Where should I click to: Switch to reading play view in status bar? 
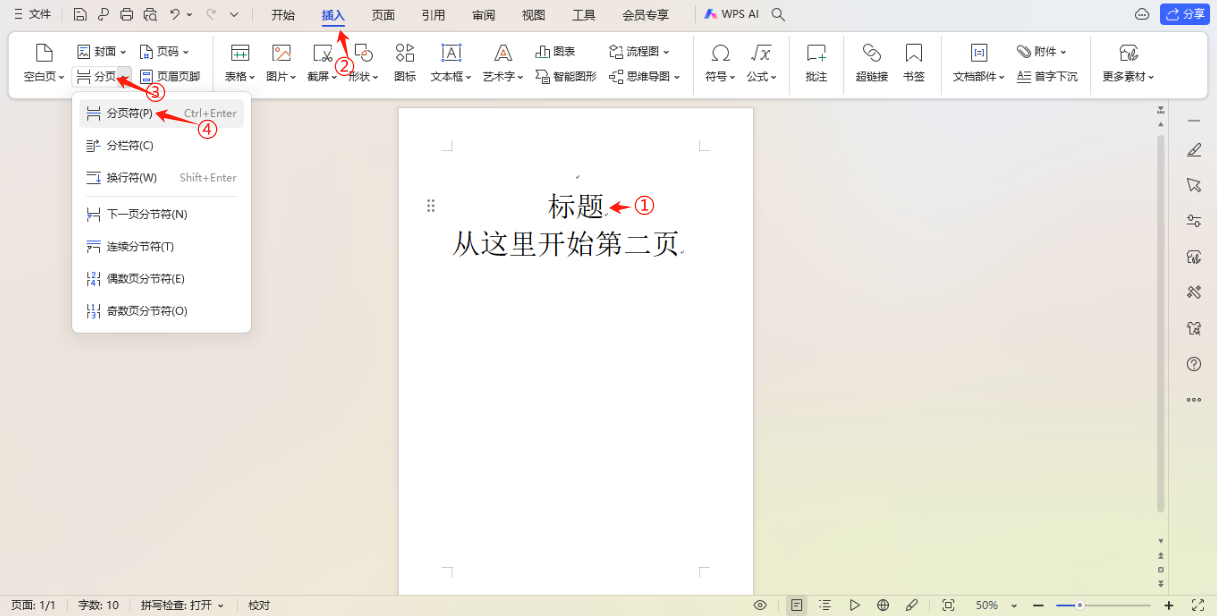(854, 605)
